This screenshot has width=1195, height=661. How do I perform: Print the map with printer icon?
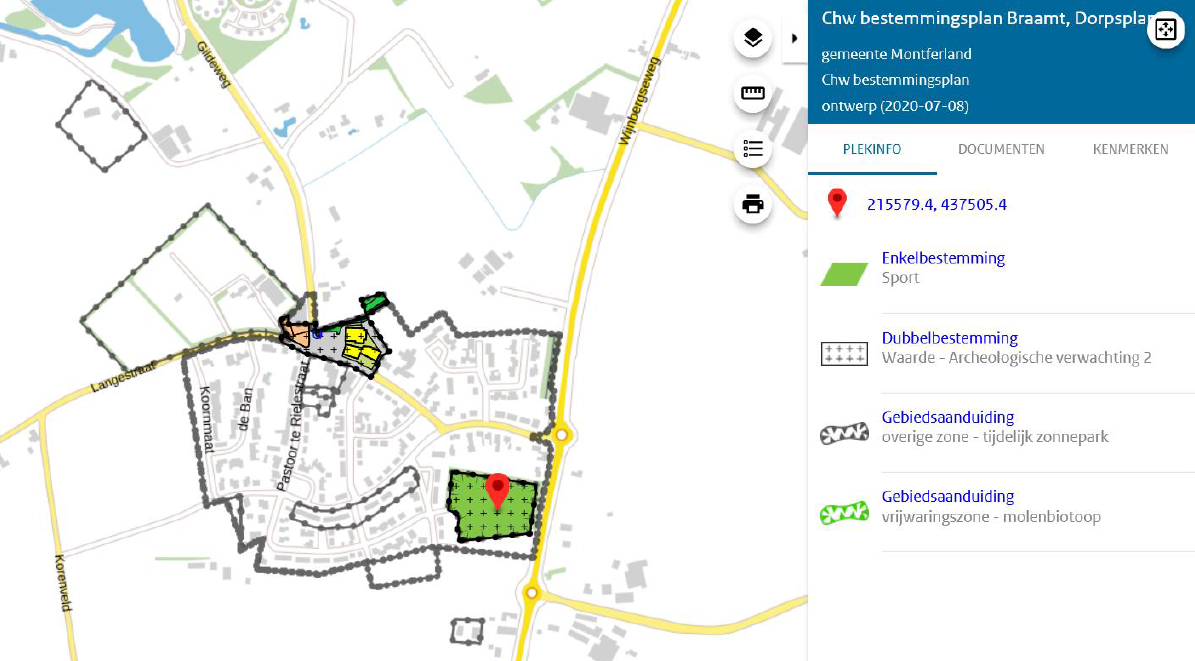(x=753, y=204)
